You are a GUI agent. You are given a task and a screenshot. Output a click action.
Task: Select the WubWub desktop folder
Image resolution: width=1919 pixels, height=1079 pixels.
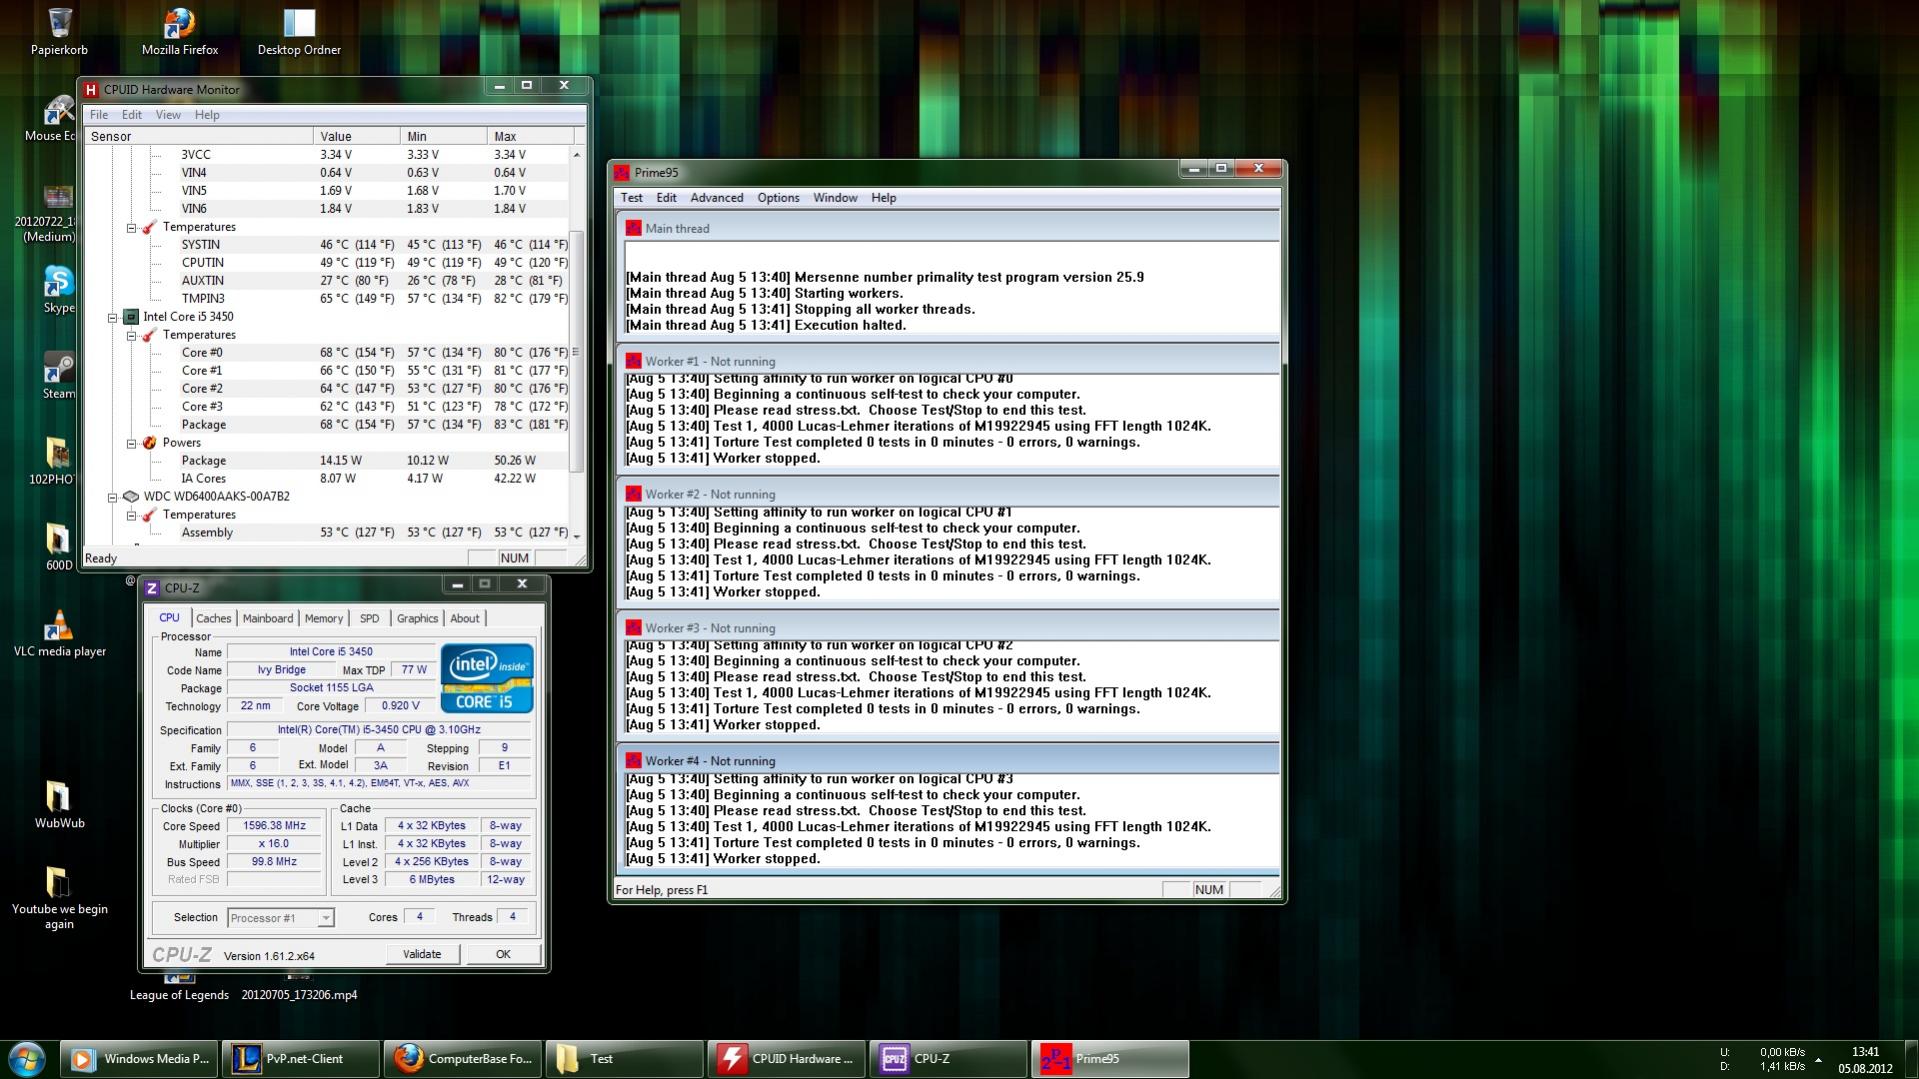pyautogui.click(x=59, y=806)
